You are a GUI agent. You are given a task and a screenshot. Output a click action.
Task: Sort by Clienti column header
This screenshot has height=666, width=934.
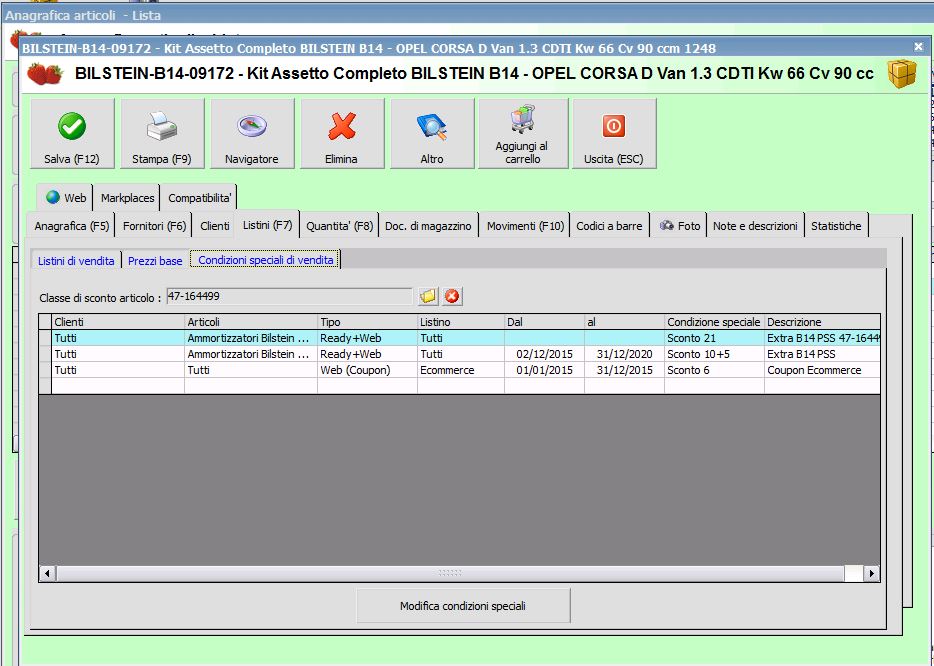click(x=118, y=322)
